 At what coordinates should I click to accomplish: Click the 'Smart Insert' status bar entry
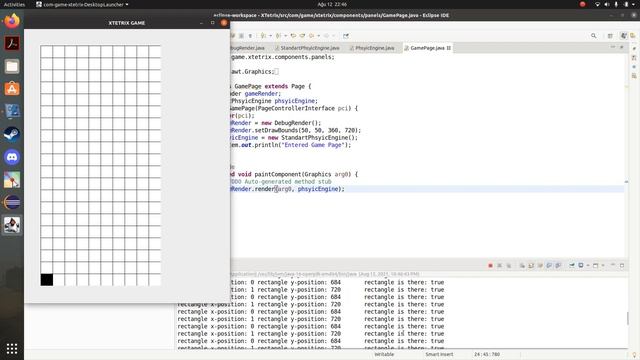click(439, 354)
